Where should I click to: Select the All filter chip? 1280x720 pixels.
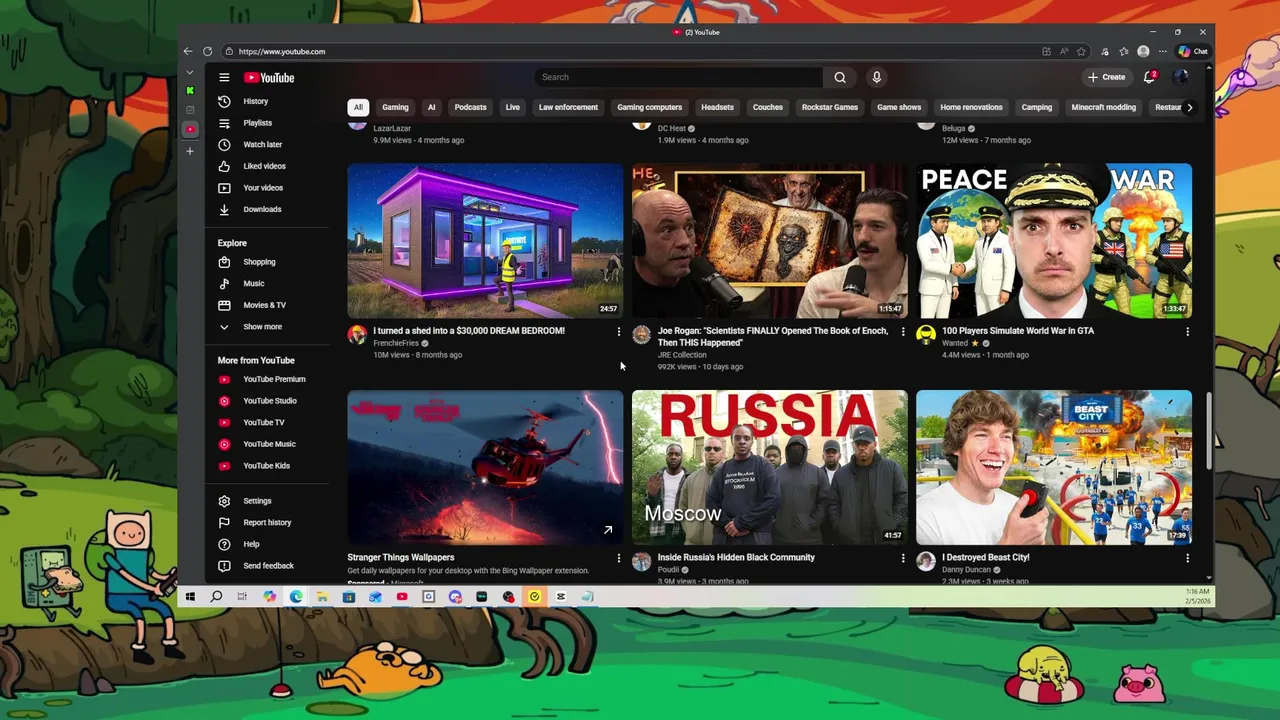[x=358, y=107]
